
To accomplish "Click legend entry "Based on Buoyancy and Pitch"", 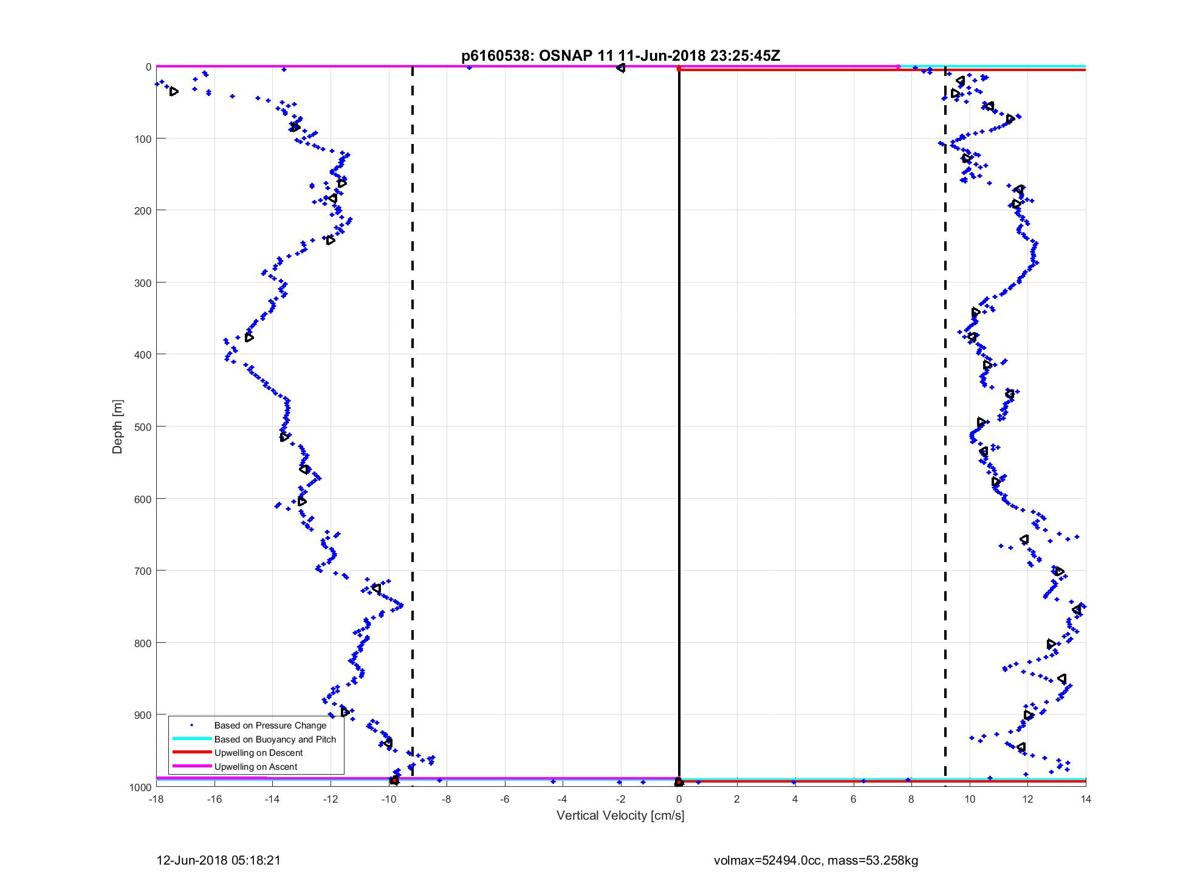I will pyautogui.click(x=275, y=739).
